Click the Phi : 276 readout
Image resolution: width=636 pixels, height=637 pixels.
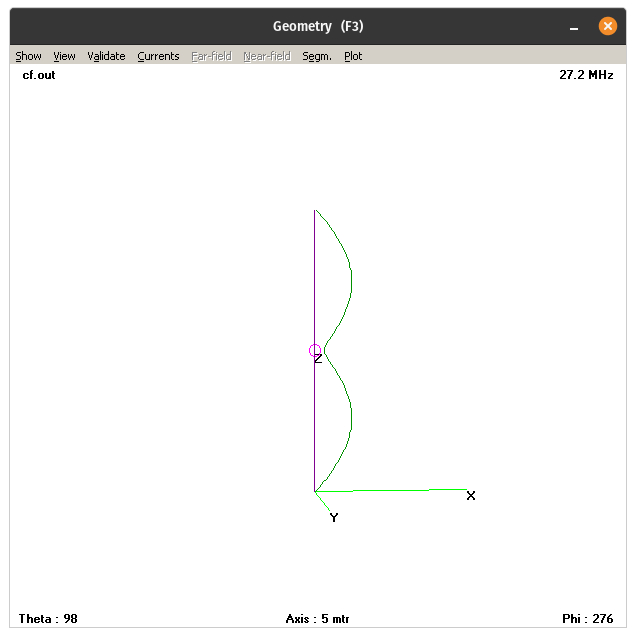pyautogui.click(x=588, y=619)
